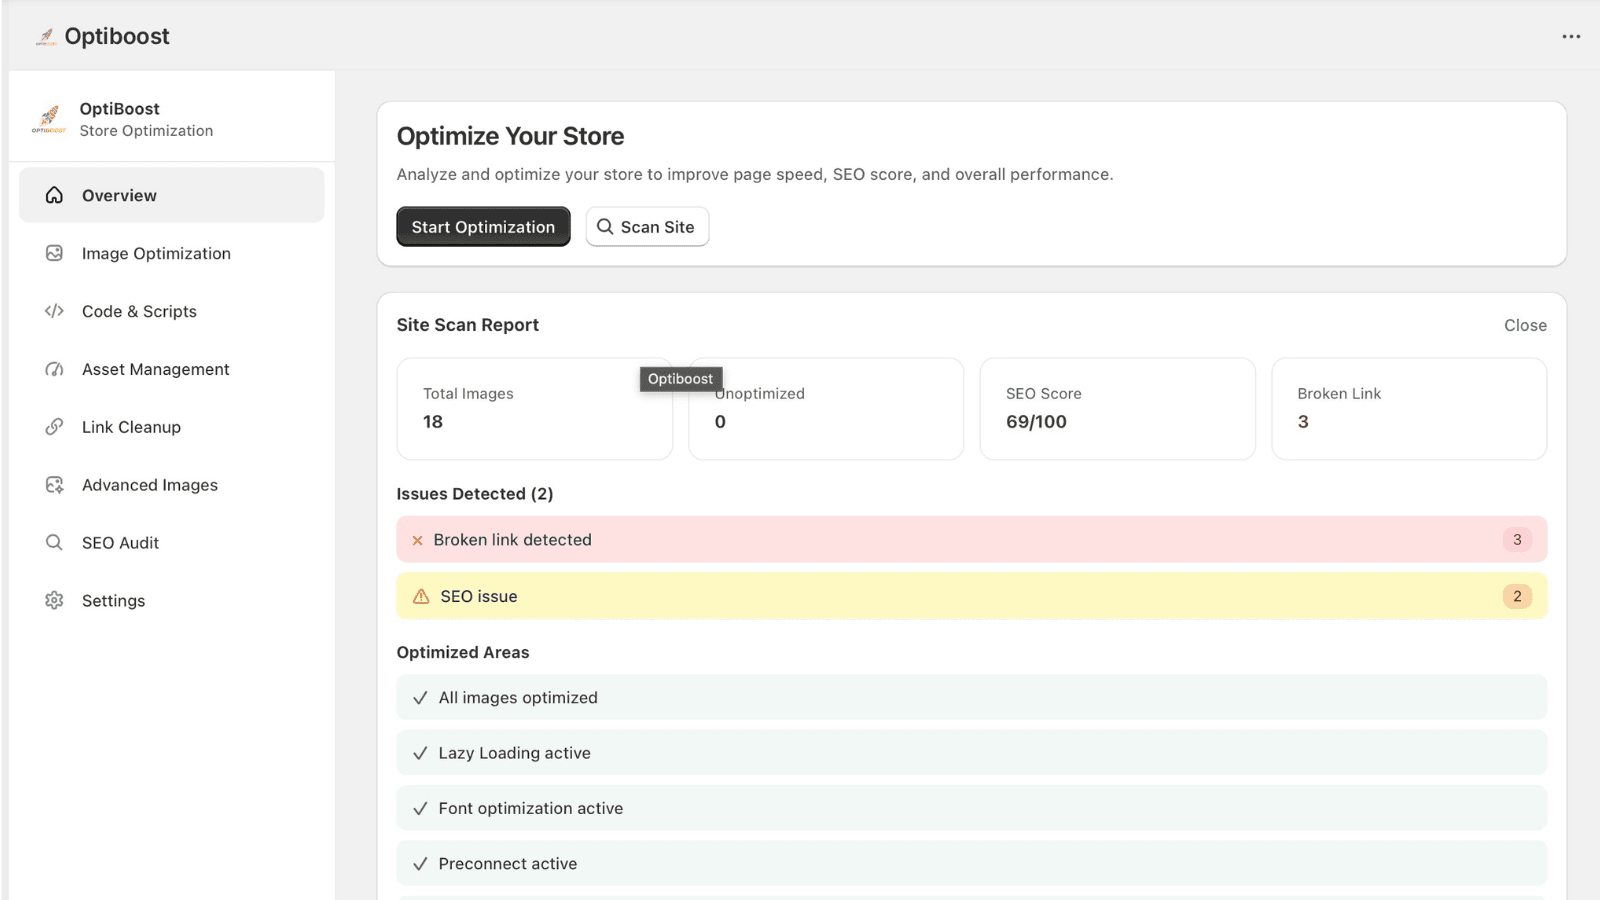
Task: Click the Broken Link count card
Action: 1409,409
